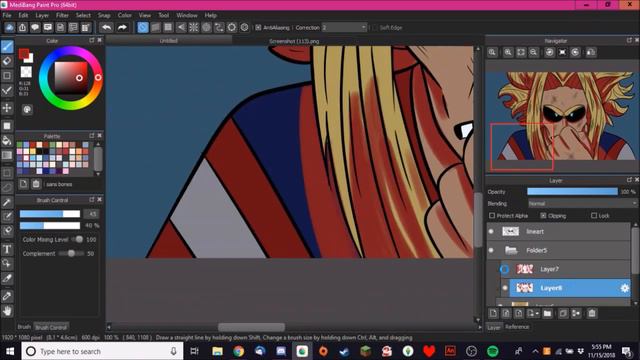Pick a shade in the color square
The width and height of the screenshot is (640, 360).
(x=71, y=78)
